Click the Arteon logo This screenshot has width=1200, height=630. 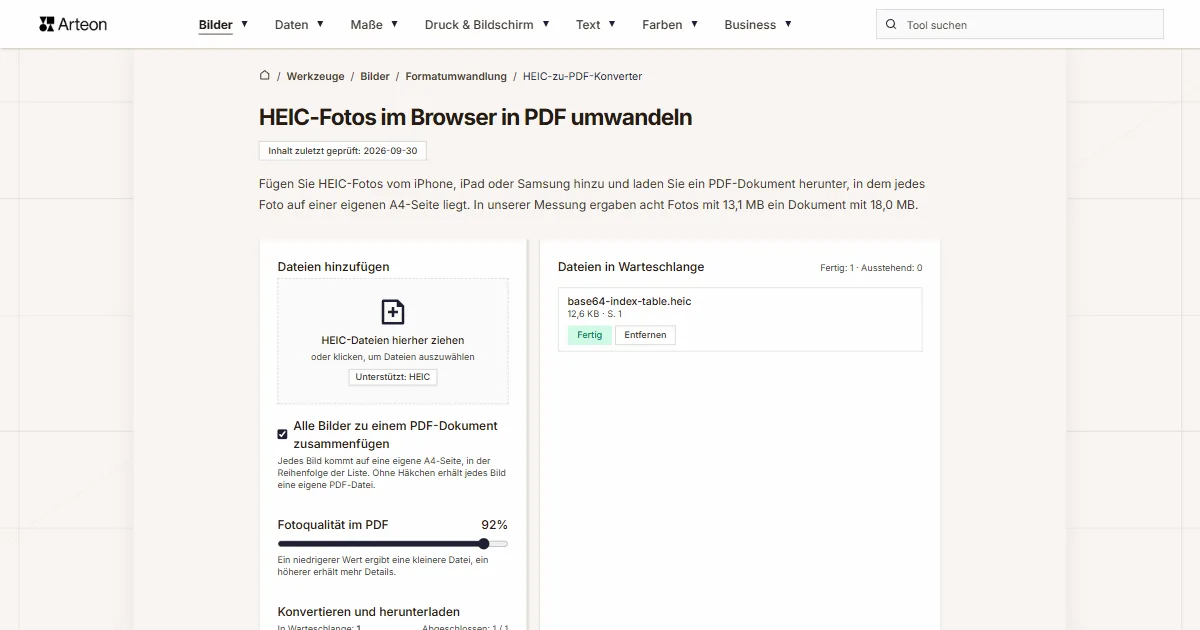point(73,24)
